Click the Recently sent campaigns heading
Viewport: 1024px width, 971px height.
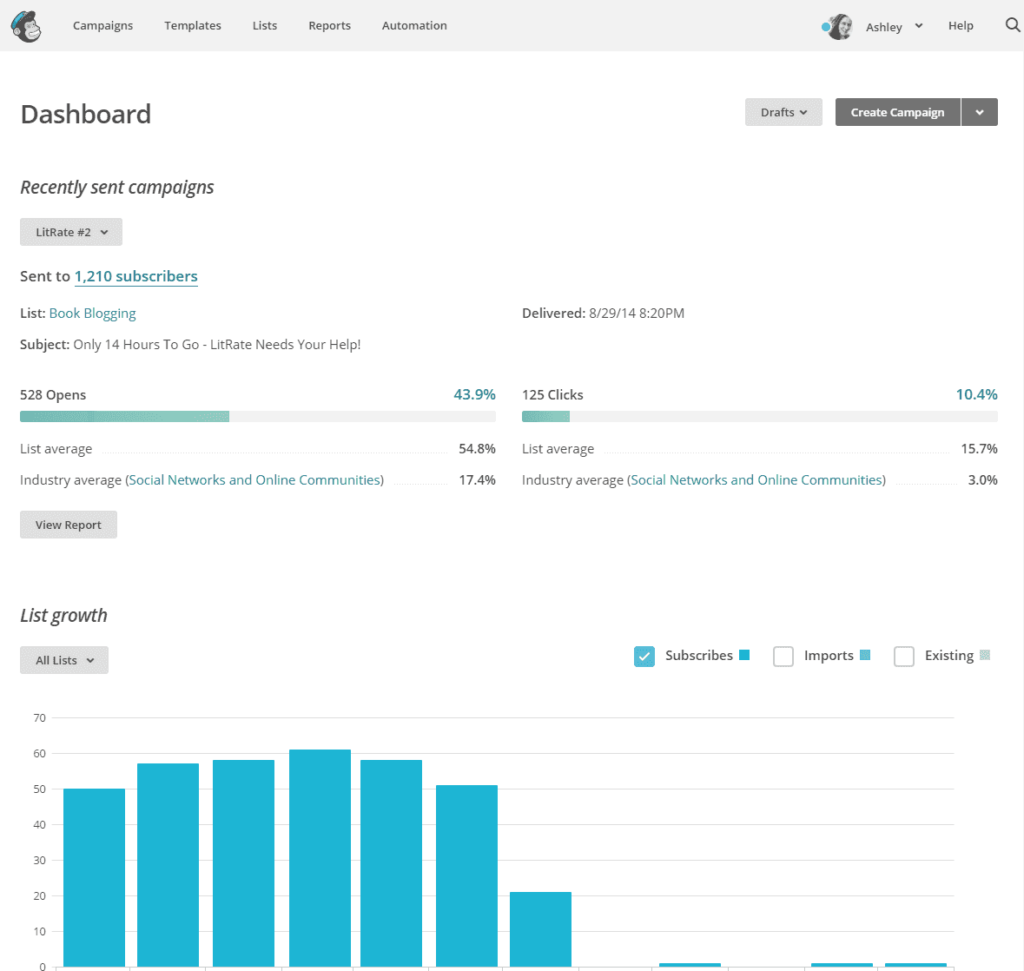[x=117, y=187]
